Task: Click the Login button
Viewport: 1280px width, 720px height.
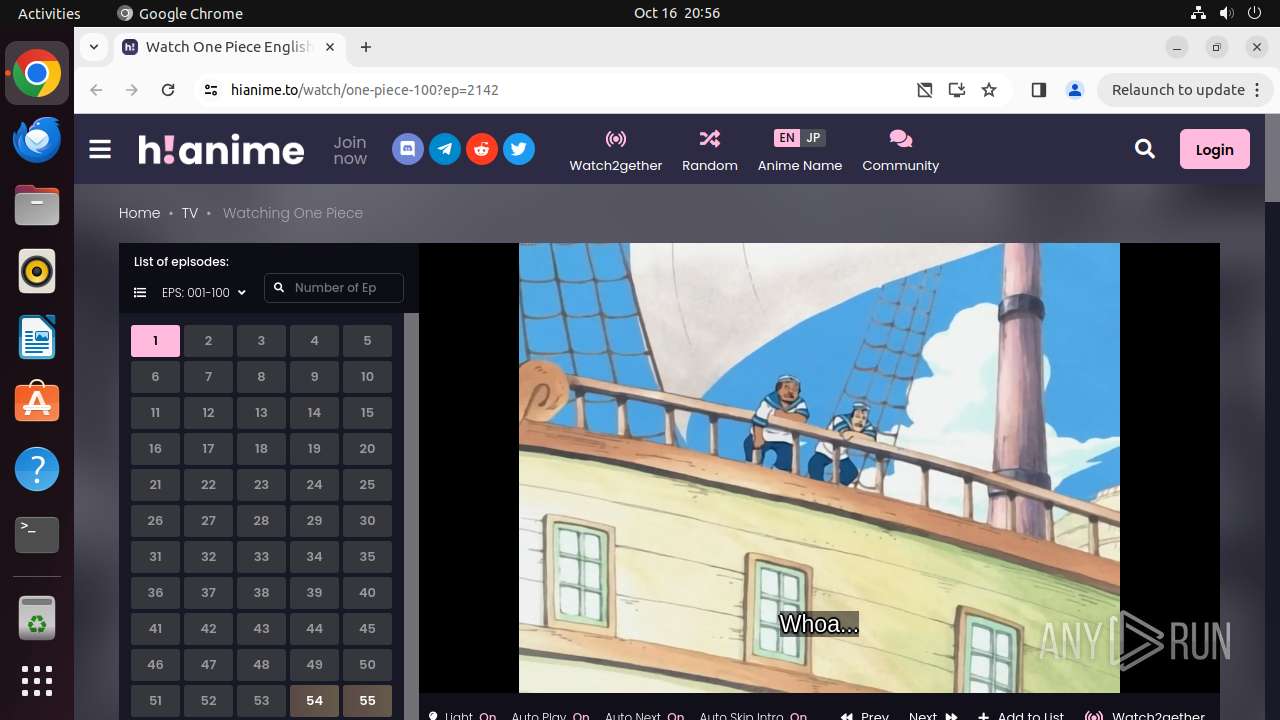Action: pos(1214,149)
